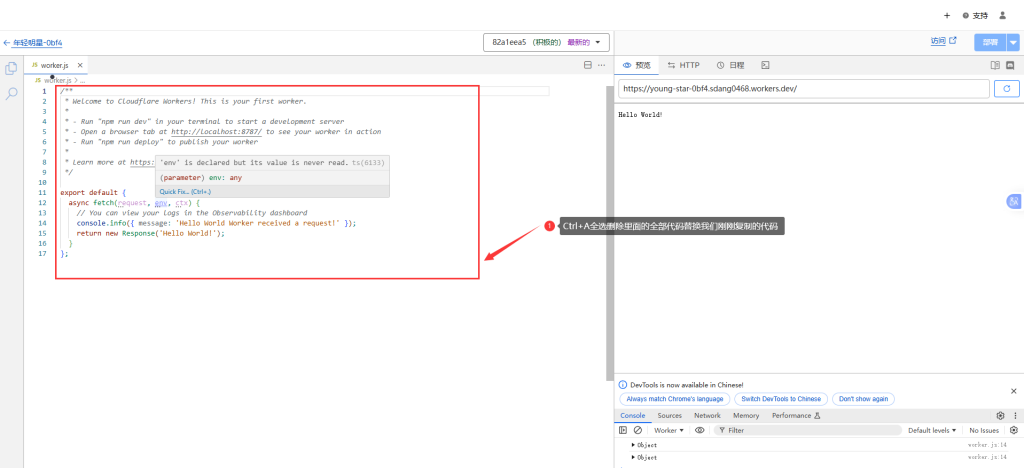This screenshot has height=468, width=1024.
Task: Expand the Default levels dropdown
Action: 930,430
